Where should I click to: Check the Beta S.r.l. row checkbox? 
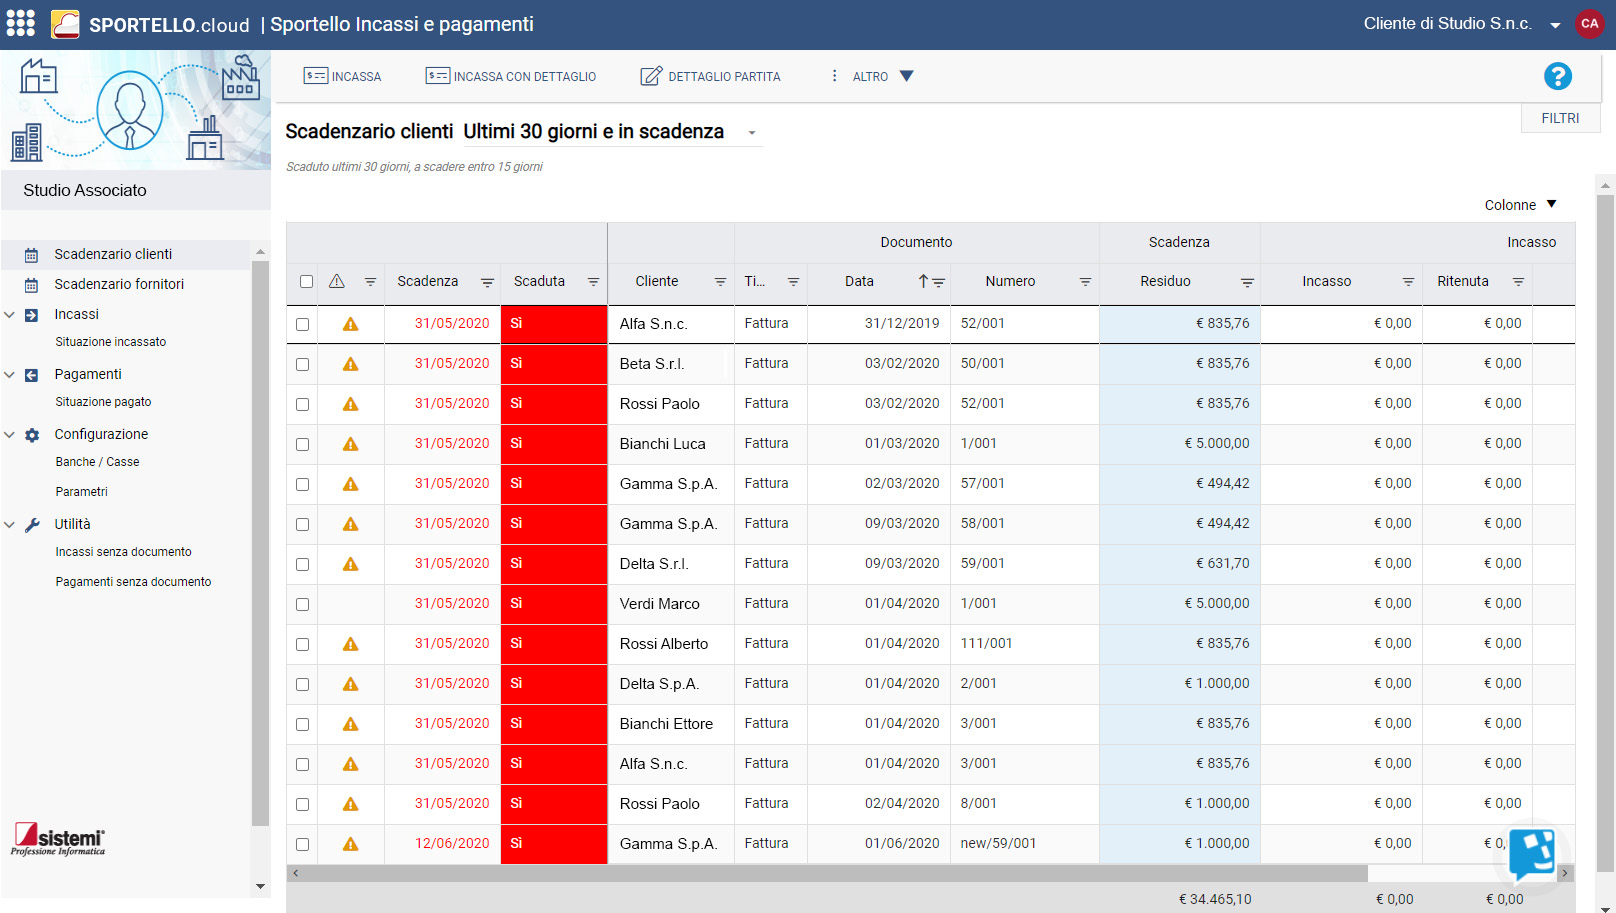click(302, 365)
